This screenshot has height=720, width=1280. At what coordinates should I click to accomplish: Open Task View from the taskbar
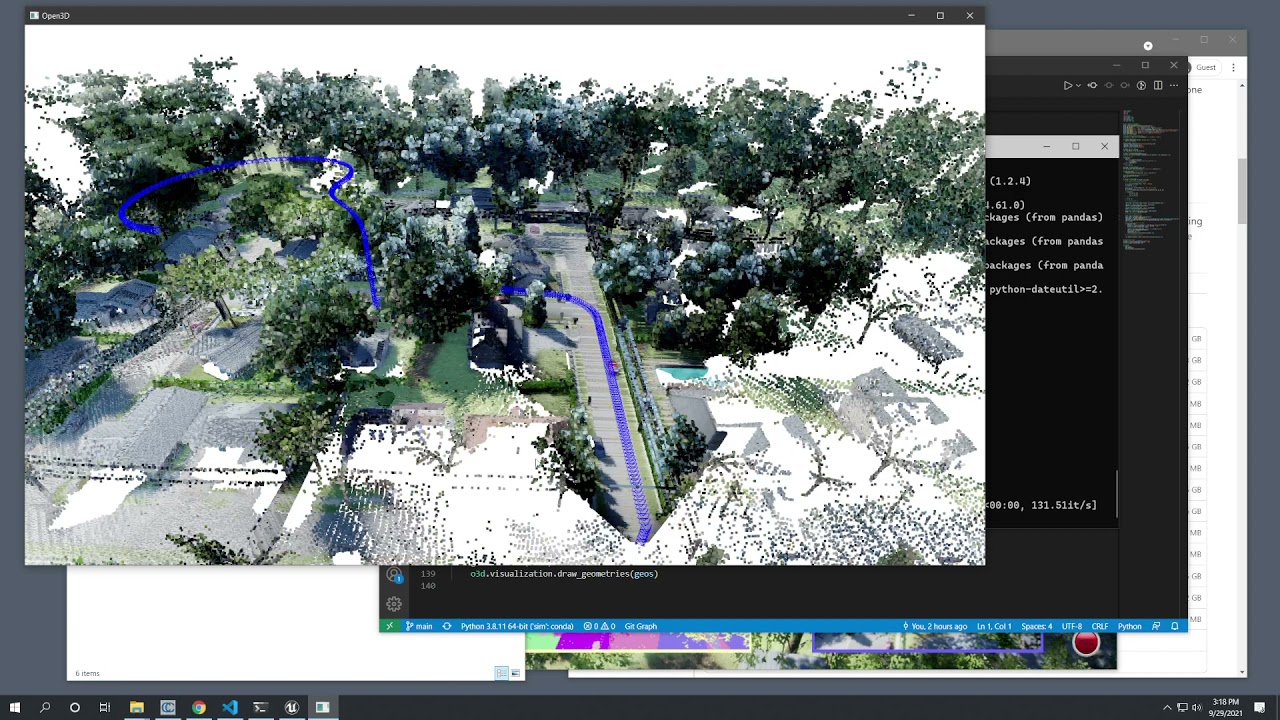point(104,708)
